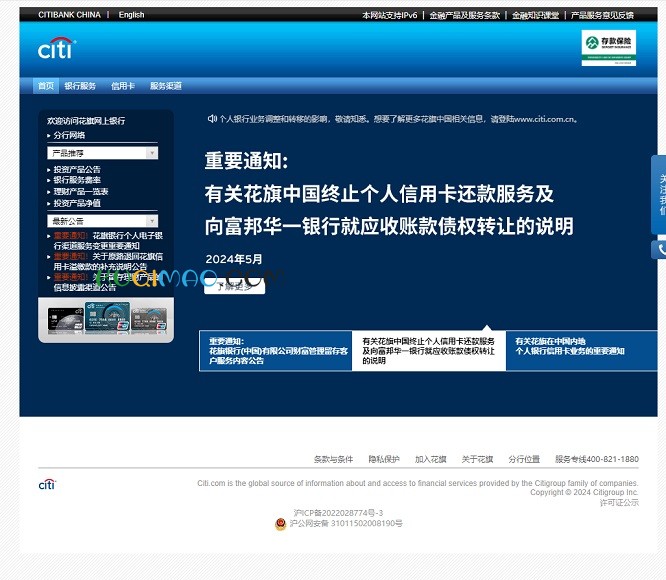Open the 隐私保护 footer link
This screenshot has height=580, width=666.
click(384, 459)
